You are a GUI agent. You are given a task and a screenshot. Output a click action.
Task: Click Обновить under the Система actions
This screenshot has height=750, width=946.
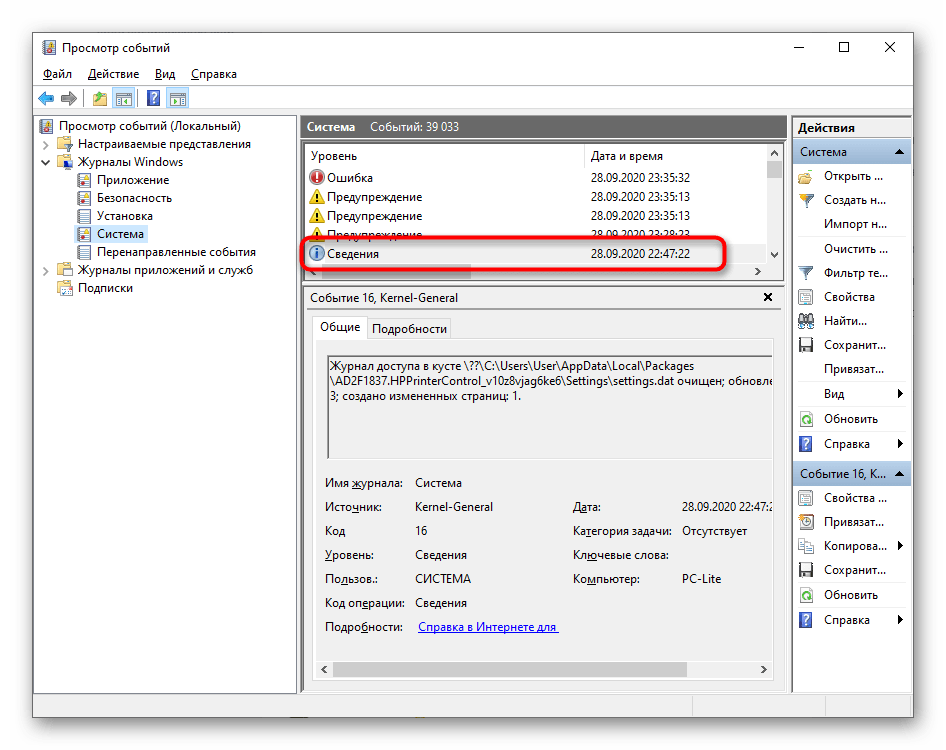coord(850,419)
